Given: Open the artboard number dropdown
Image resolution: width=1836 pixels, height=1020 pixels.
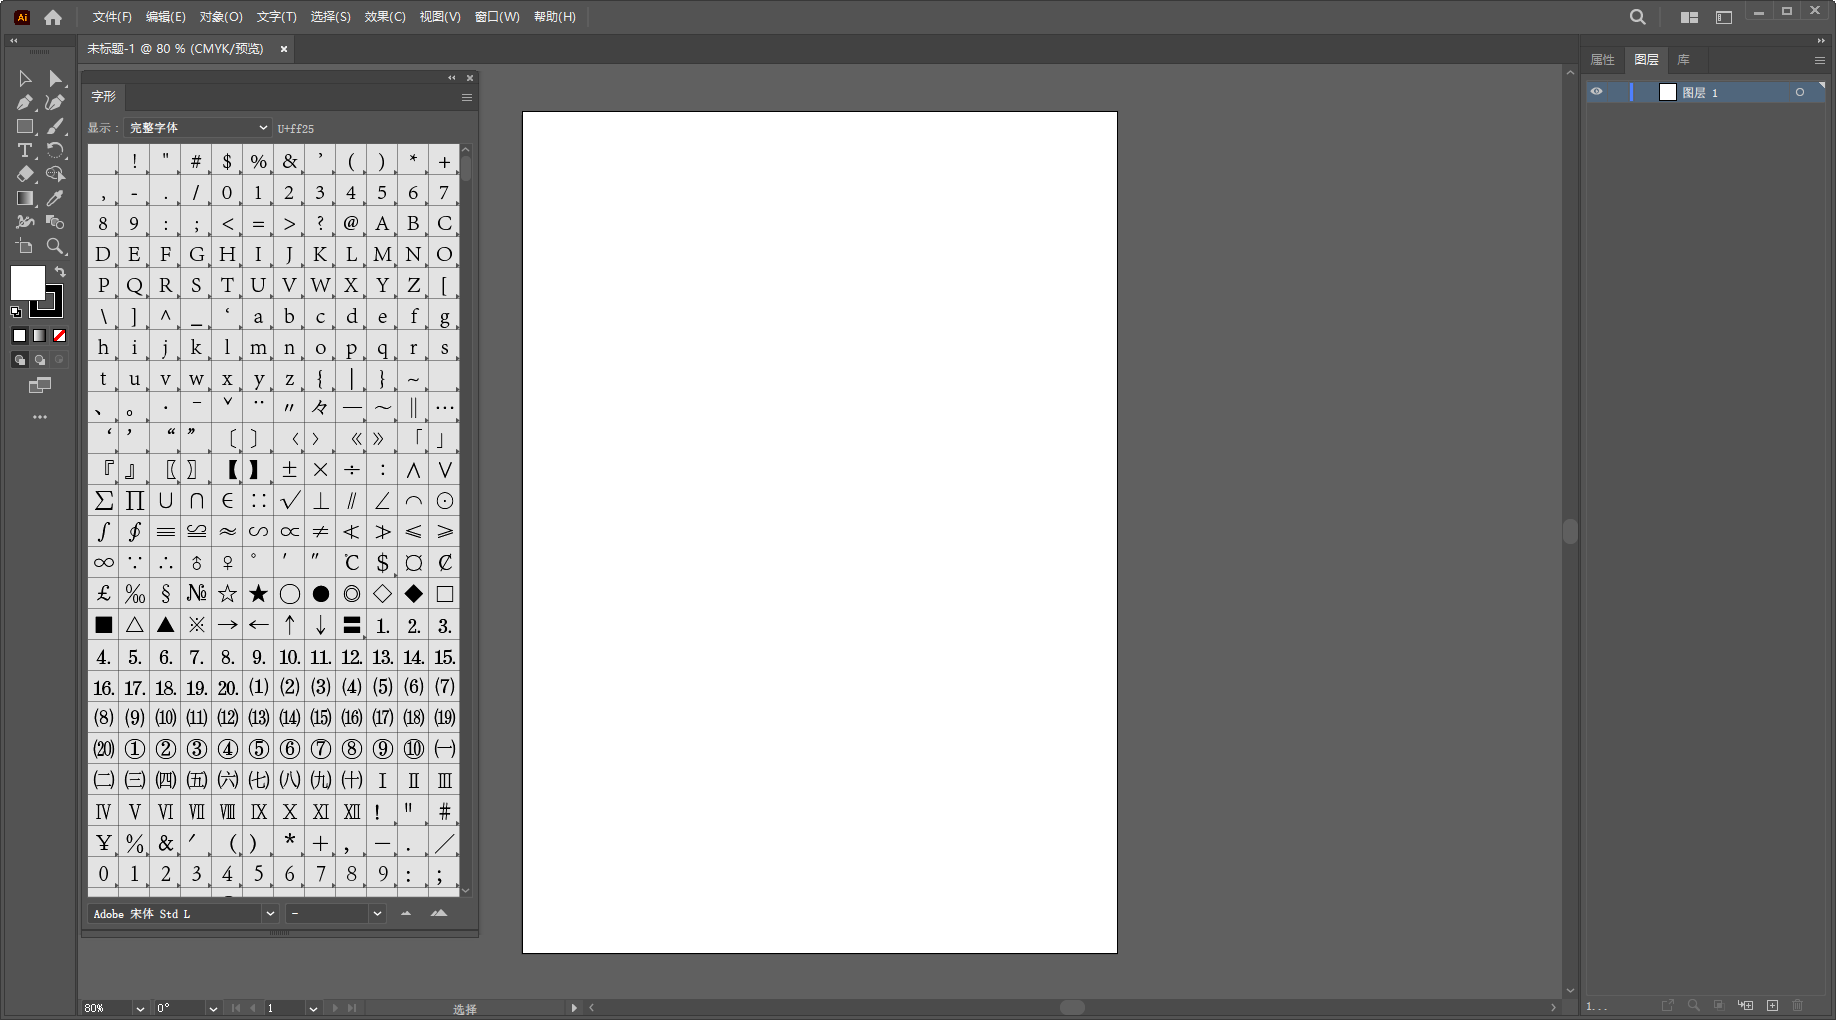Looking at the screenshot, I should point(313,1009).
